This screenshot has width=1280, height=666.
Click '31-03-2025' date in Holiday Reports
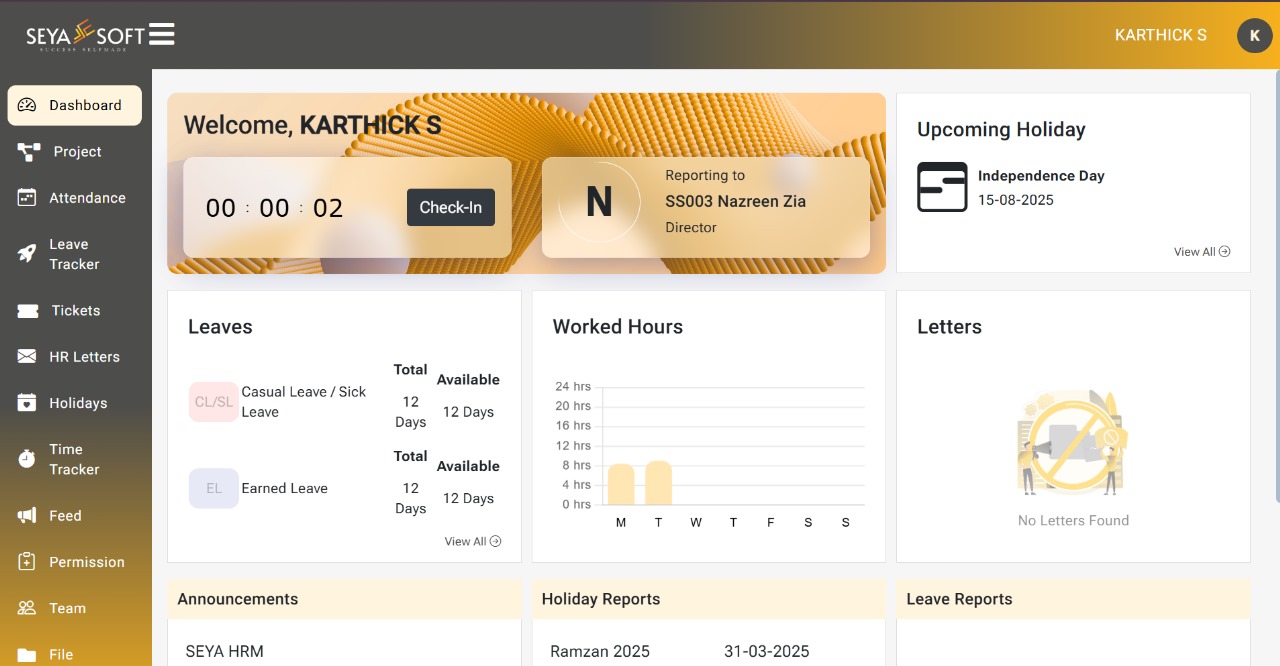(x=766, y=651)
